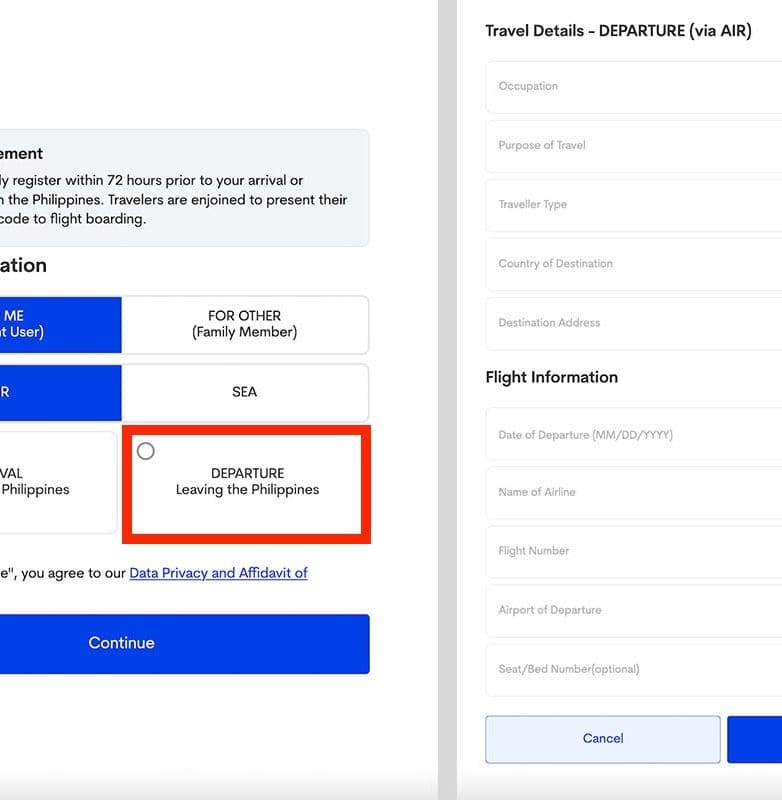Open the Occupation field
The height and width of the screenshot is (800, 782).
coord(633,87)
